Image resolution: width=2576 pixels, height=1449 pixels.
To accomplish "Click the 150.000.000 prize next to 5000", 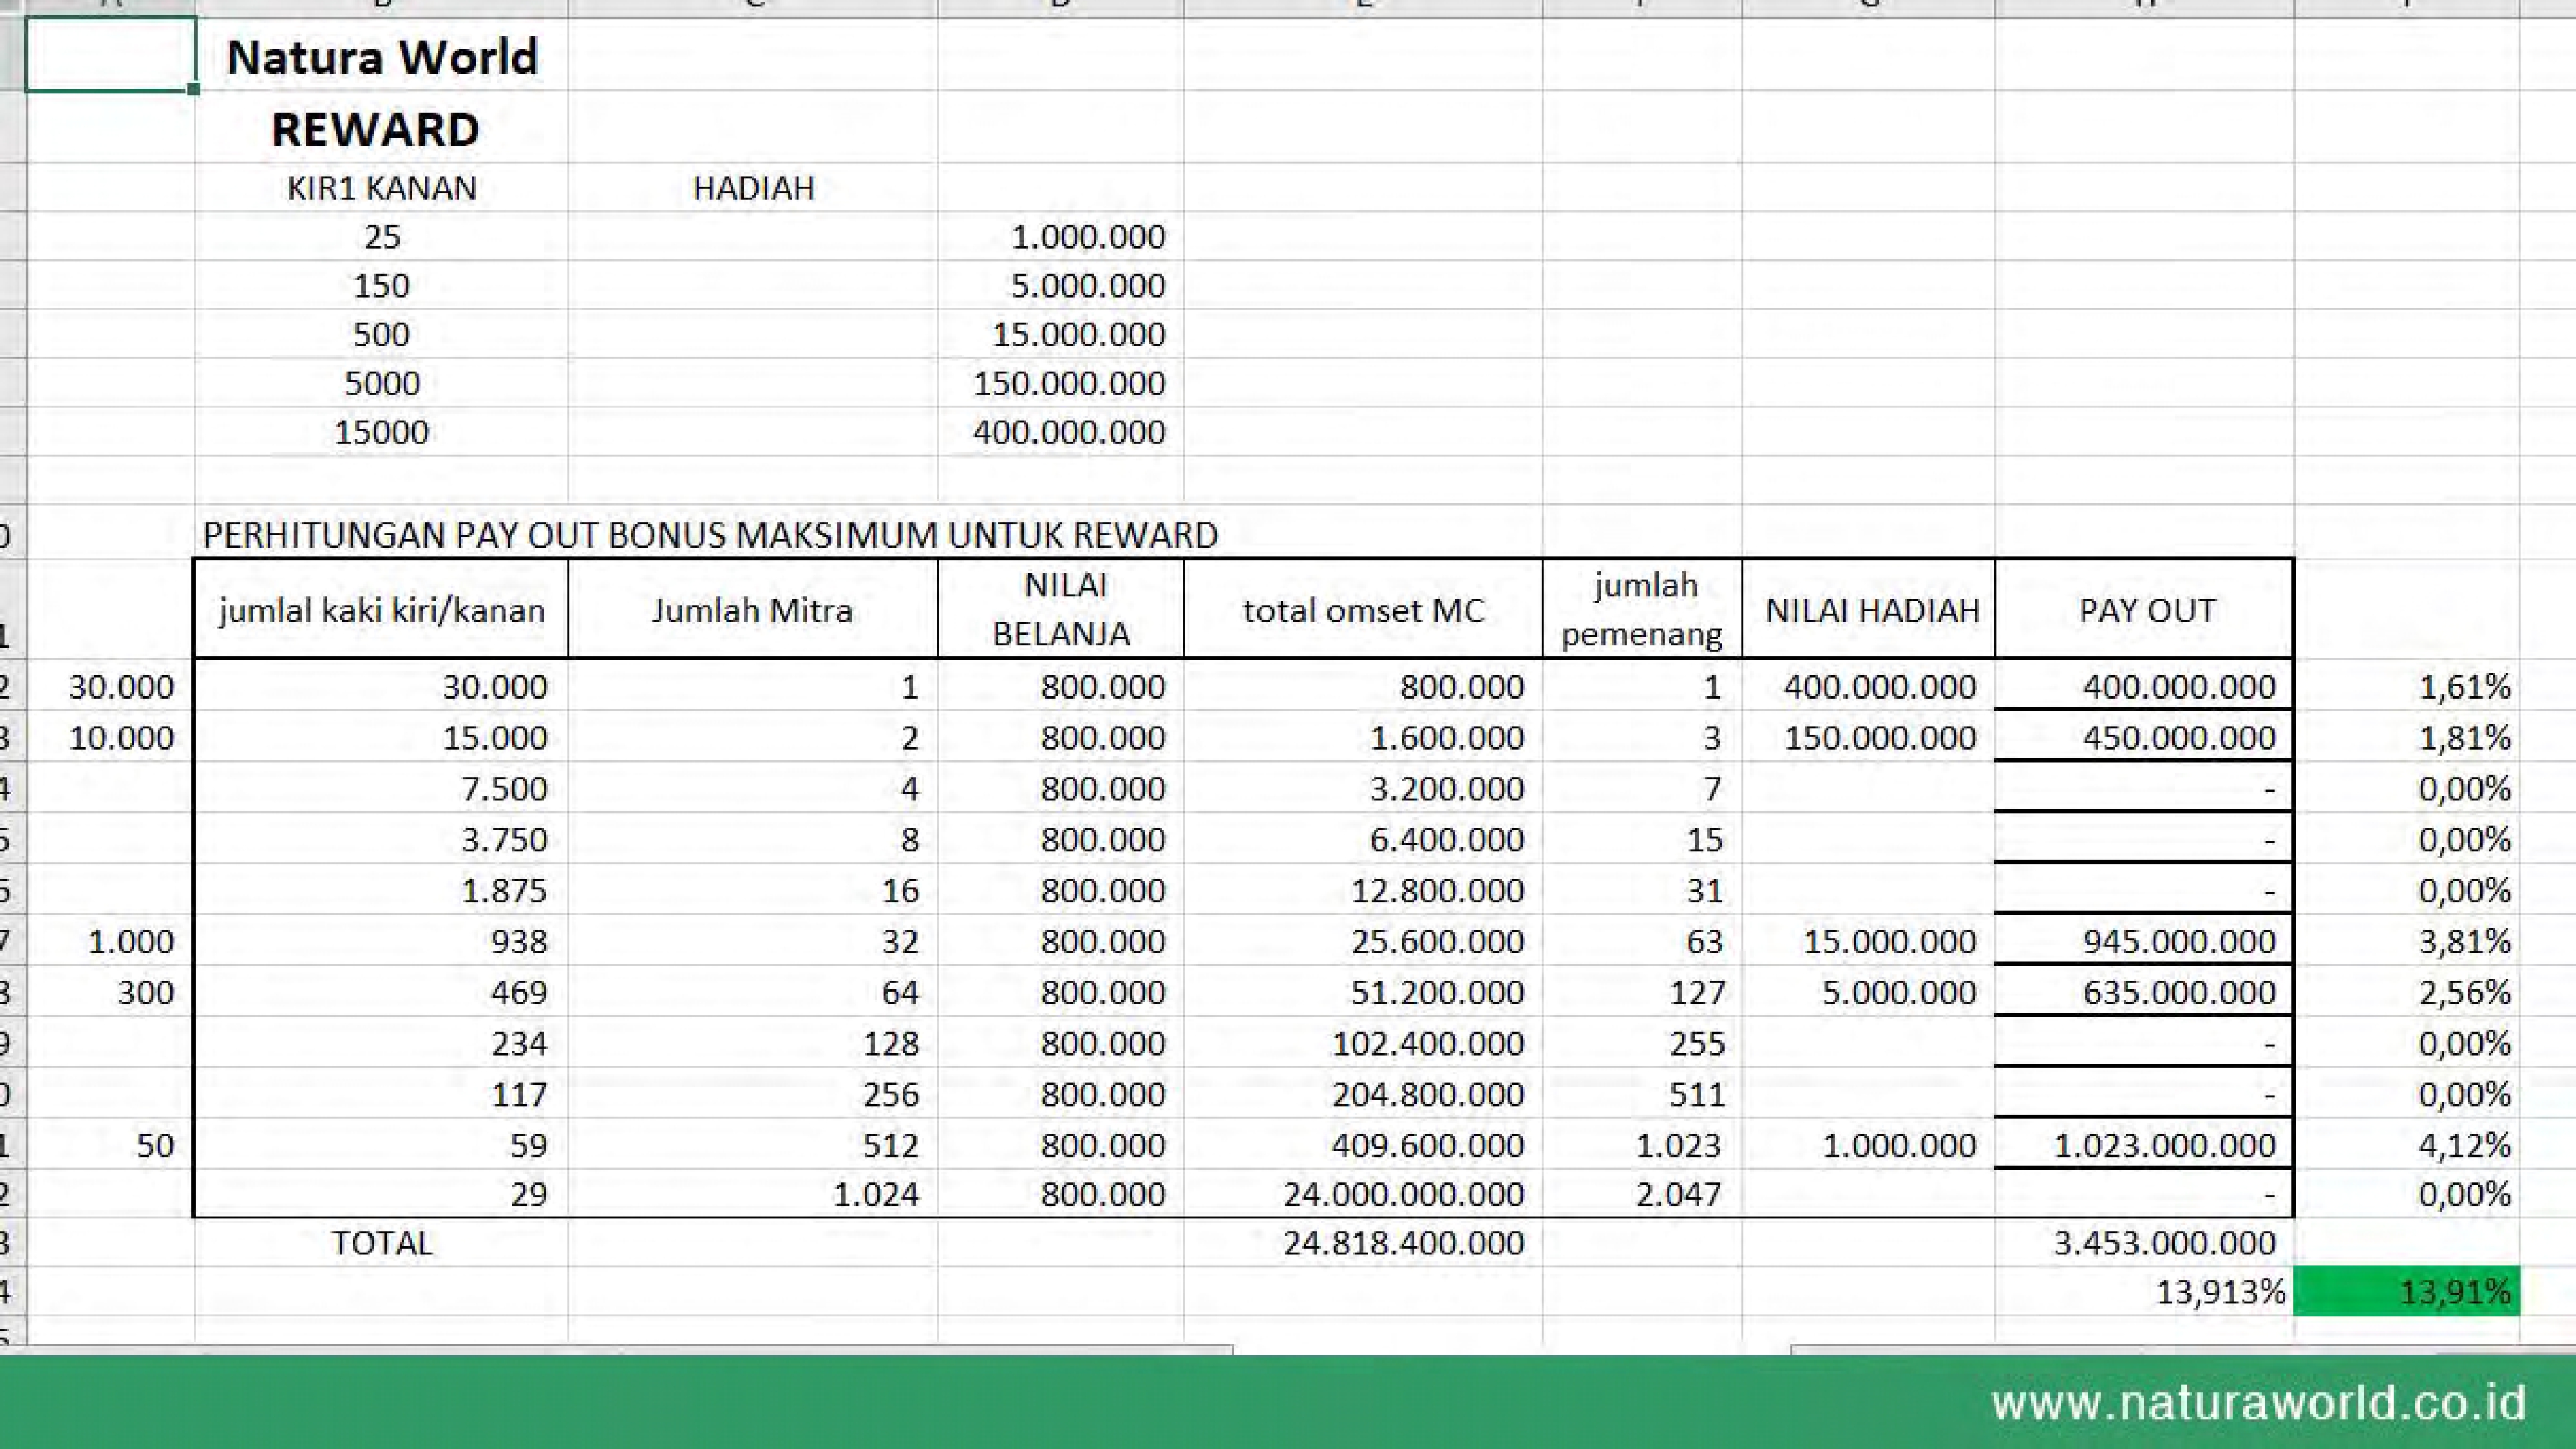I will (x=1061, y=383).
